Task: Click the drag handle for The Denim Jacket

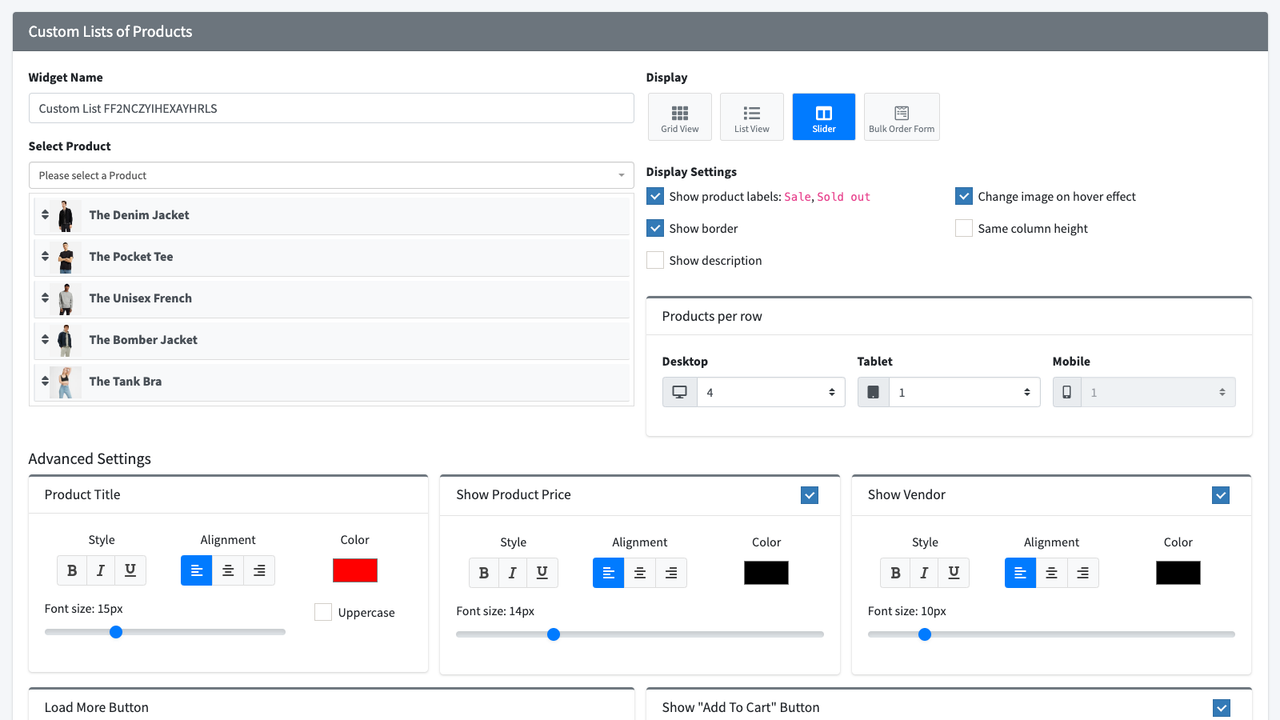Action: tap(44, 215)
